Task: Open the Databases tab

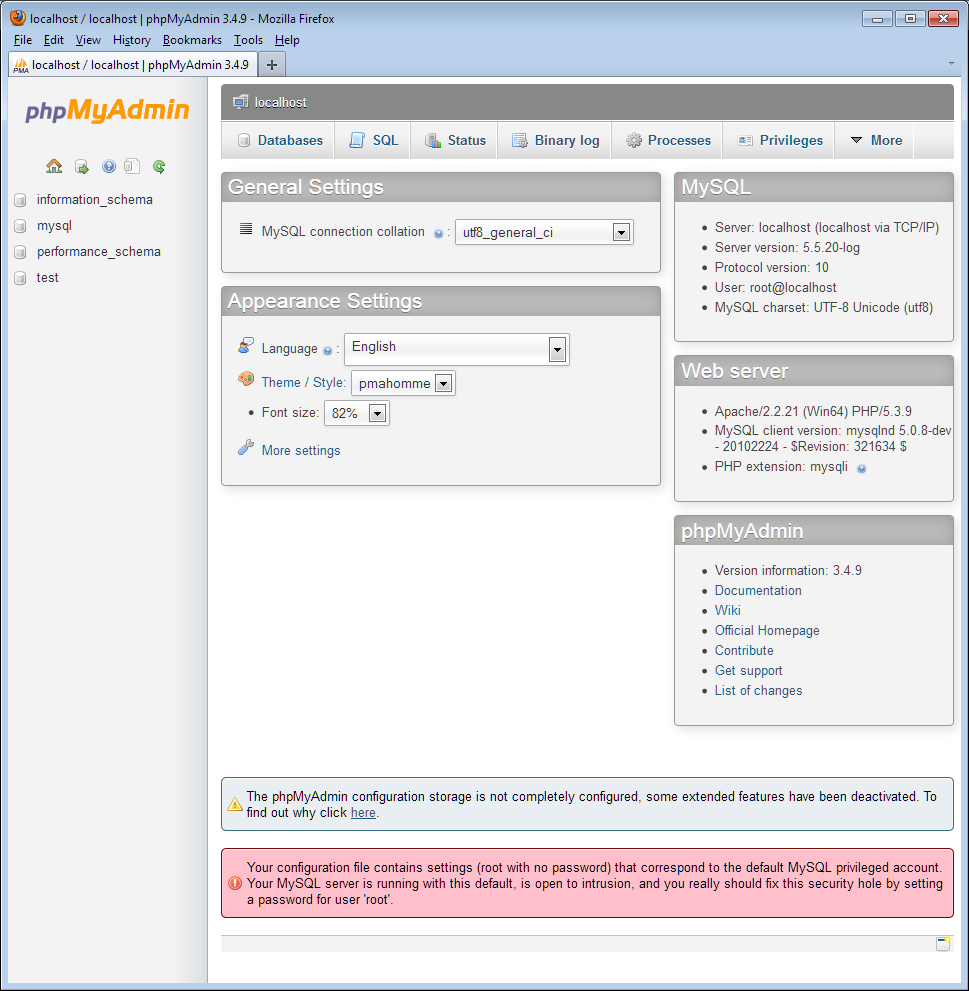Action: [279, 140]
